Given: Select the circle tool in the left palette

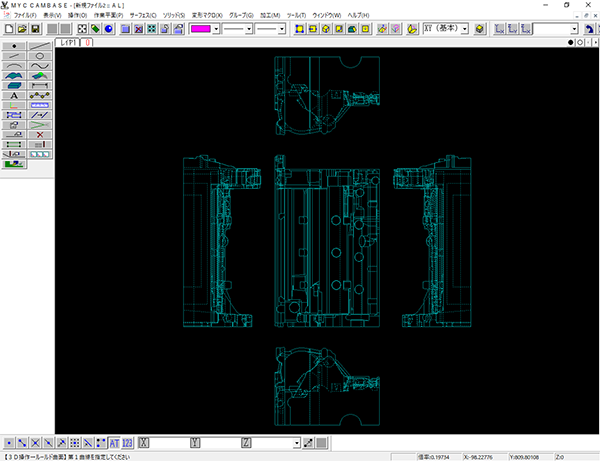Looking at the screenshot, I should point(40,56).
